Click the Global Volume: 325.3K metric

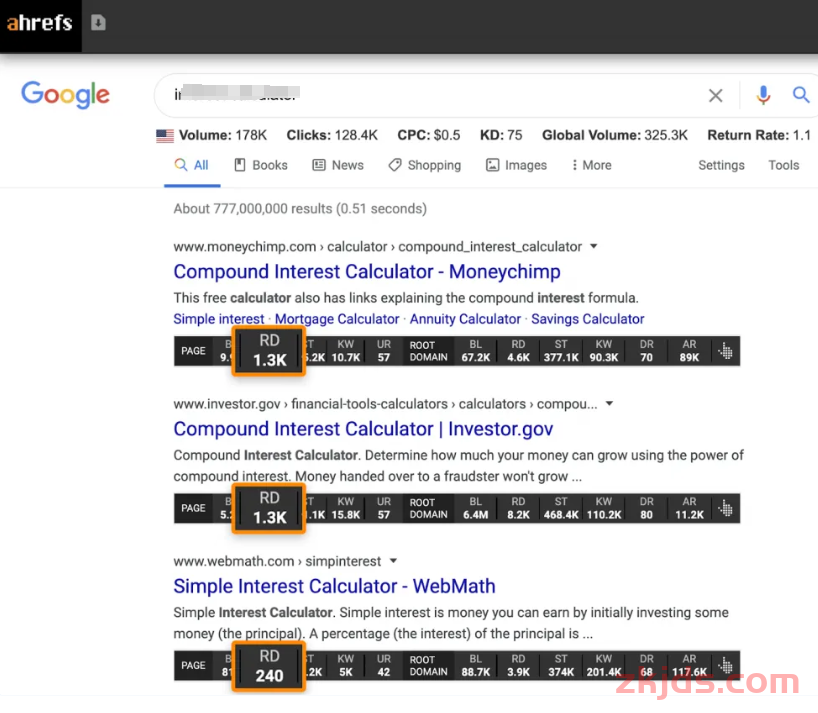tap(615, 136)
